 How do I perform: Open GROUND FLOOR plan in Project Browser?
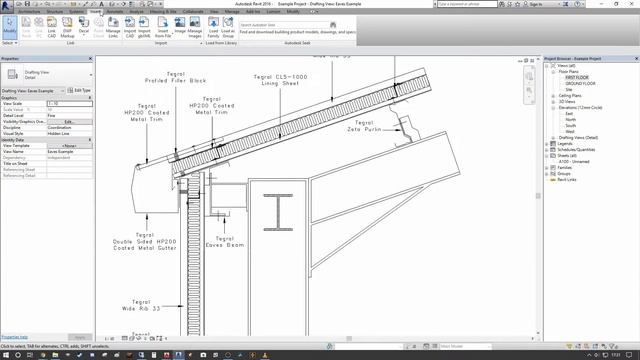pyautogui.click(x=580, y=84)
